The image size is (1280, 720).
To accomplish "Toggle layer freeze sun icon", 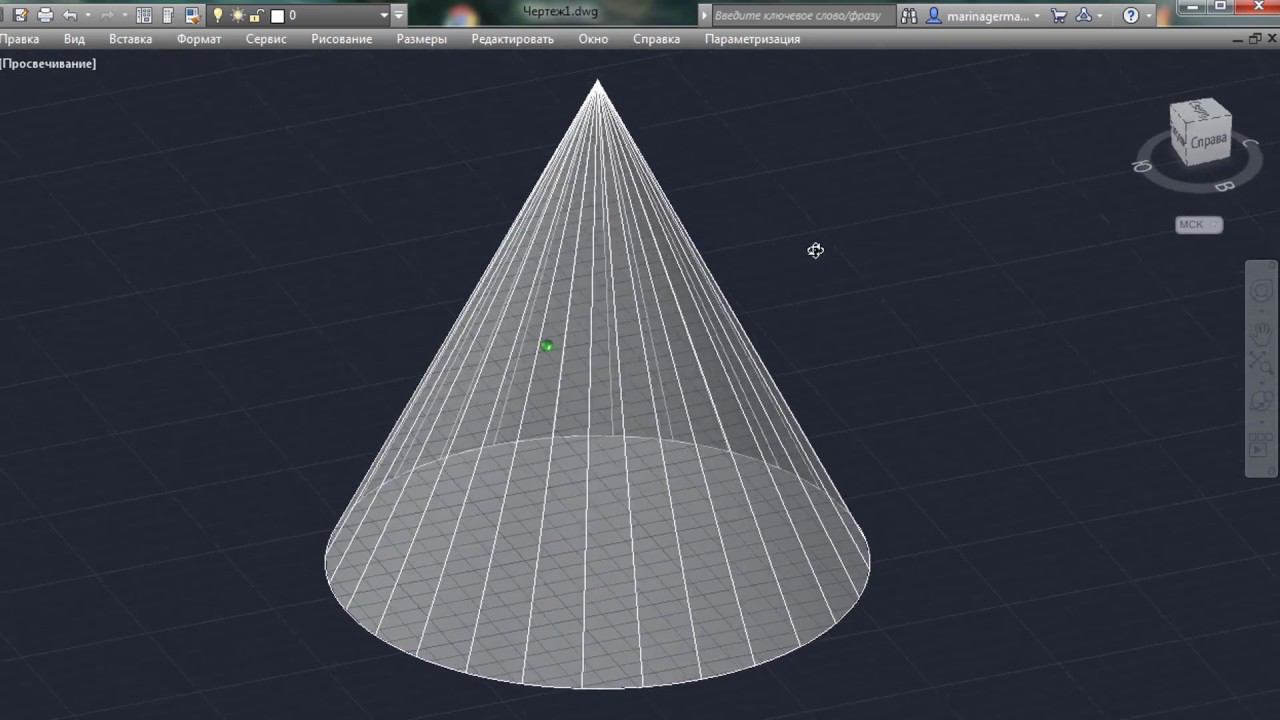I will [238, 15].
